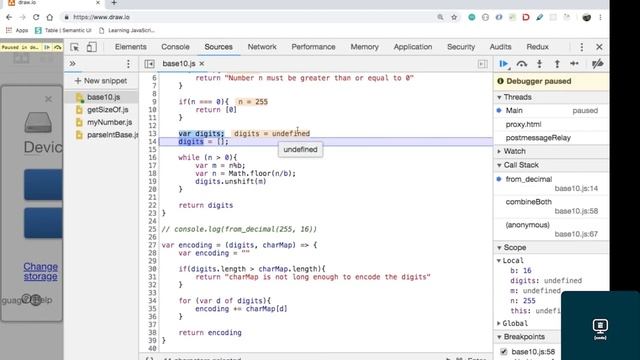Switch to the Console tab
This screenshot has width=640, height=360.
[175, 47]
